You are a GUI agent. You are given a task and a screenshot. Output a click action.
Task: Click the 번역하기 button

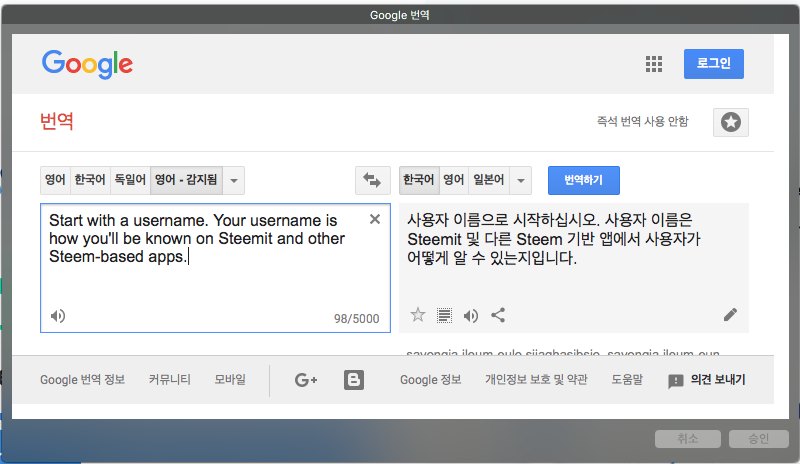point(584,180)
